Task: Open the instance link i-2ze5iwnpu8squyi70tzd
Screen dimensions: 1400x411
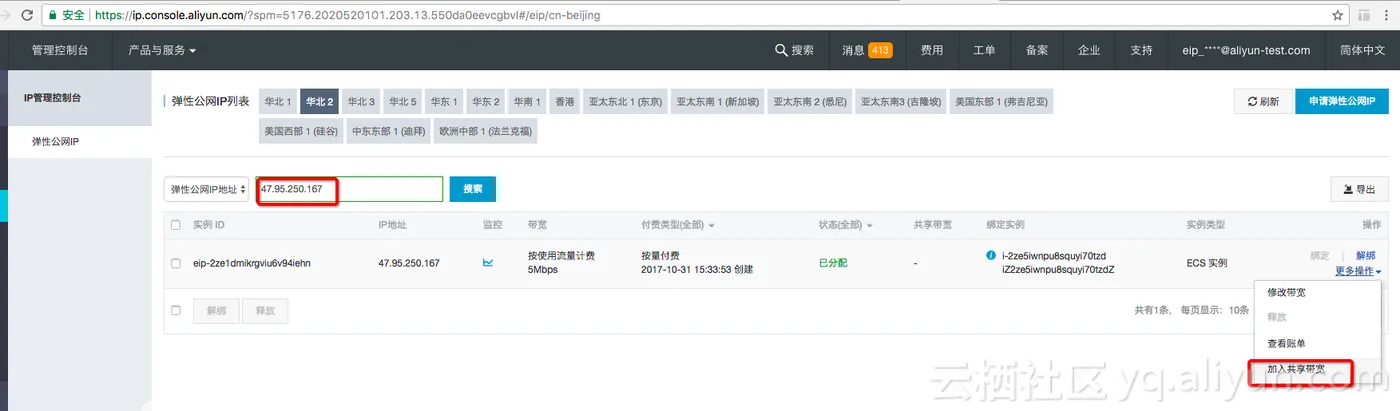Action: tap(1054, 256)
